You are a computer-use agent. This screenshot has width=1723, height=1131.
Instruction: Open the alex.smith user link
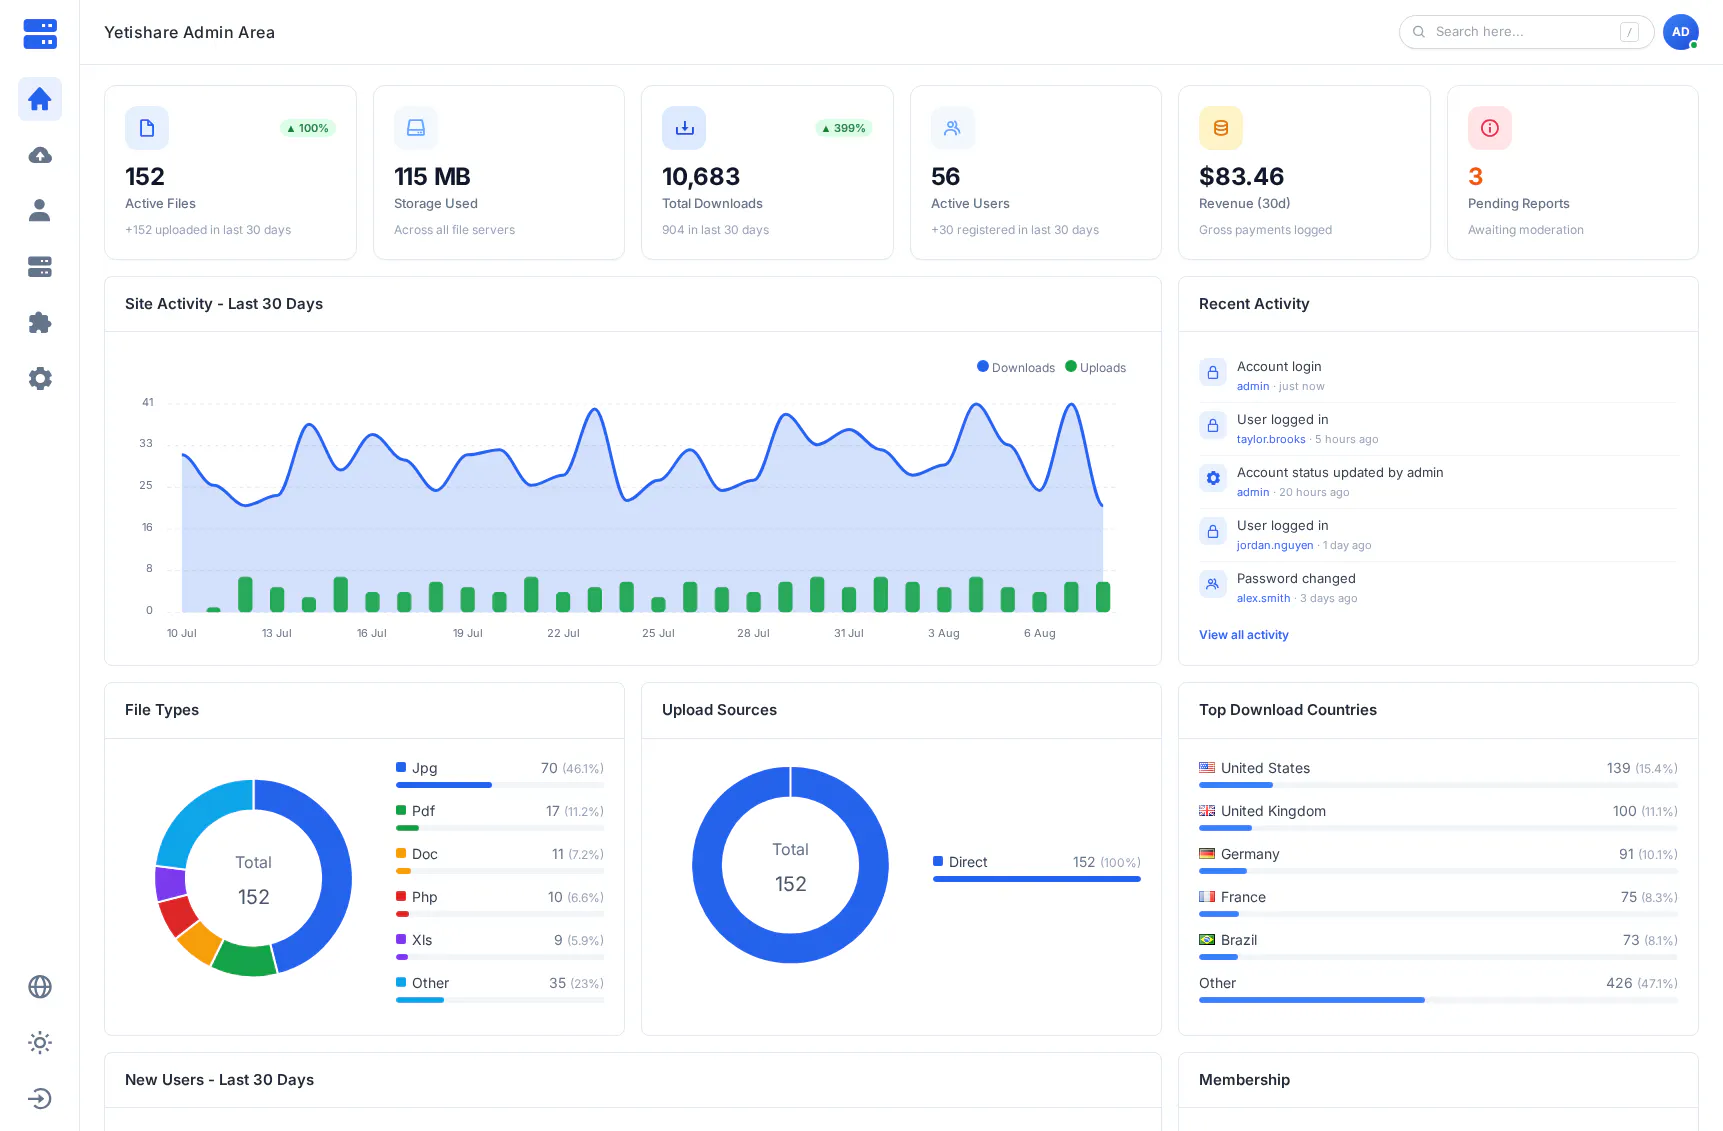click(1263, 598)
